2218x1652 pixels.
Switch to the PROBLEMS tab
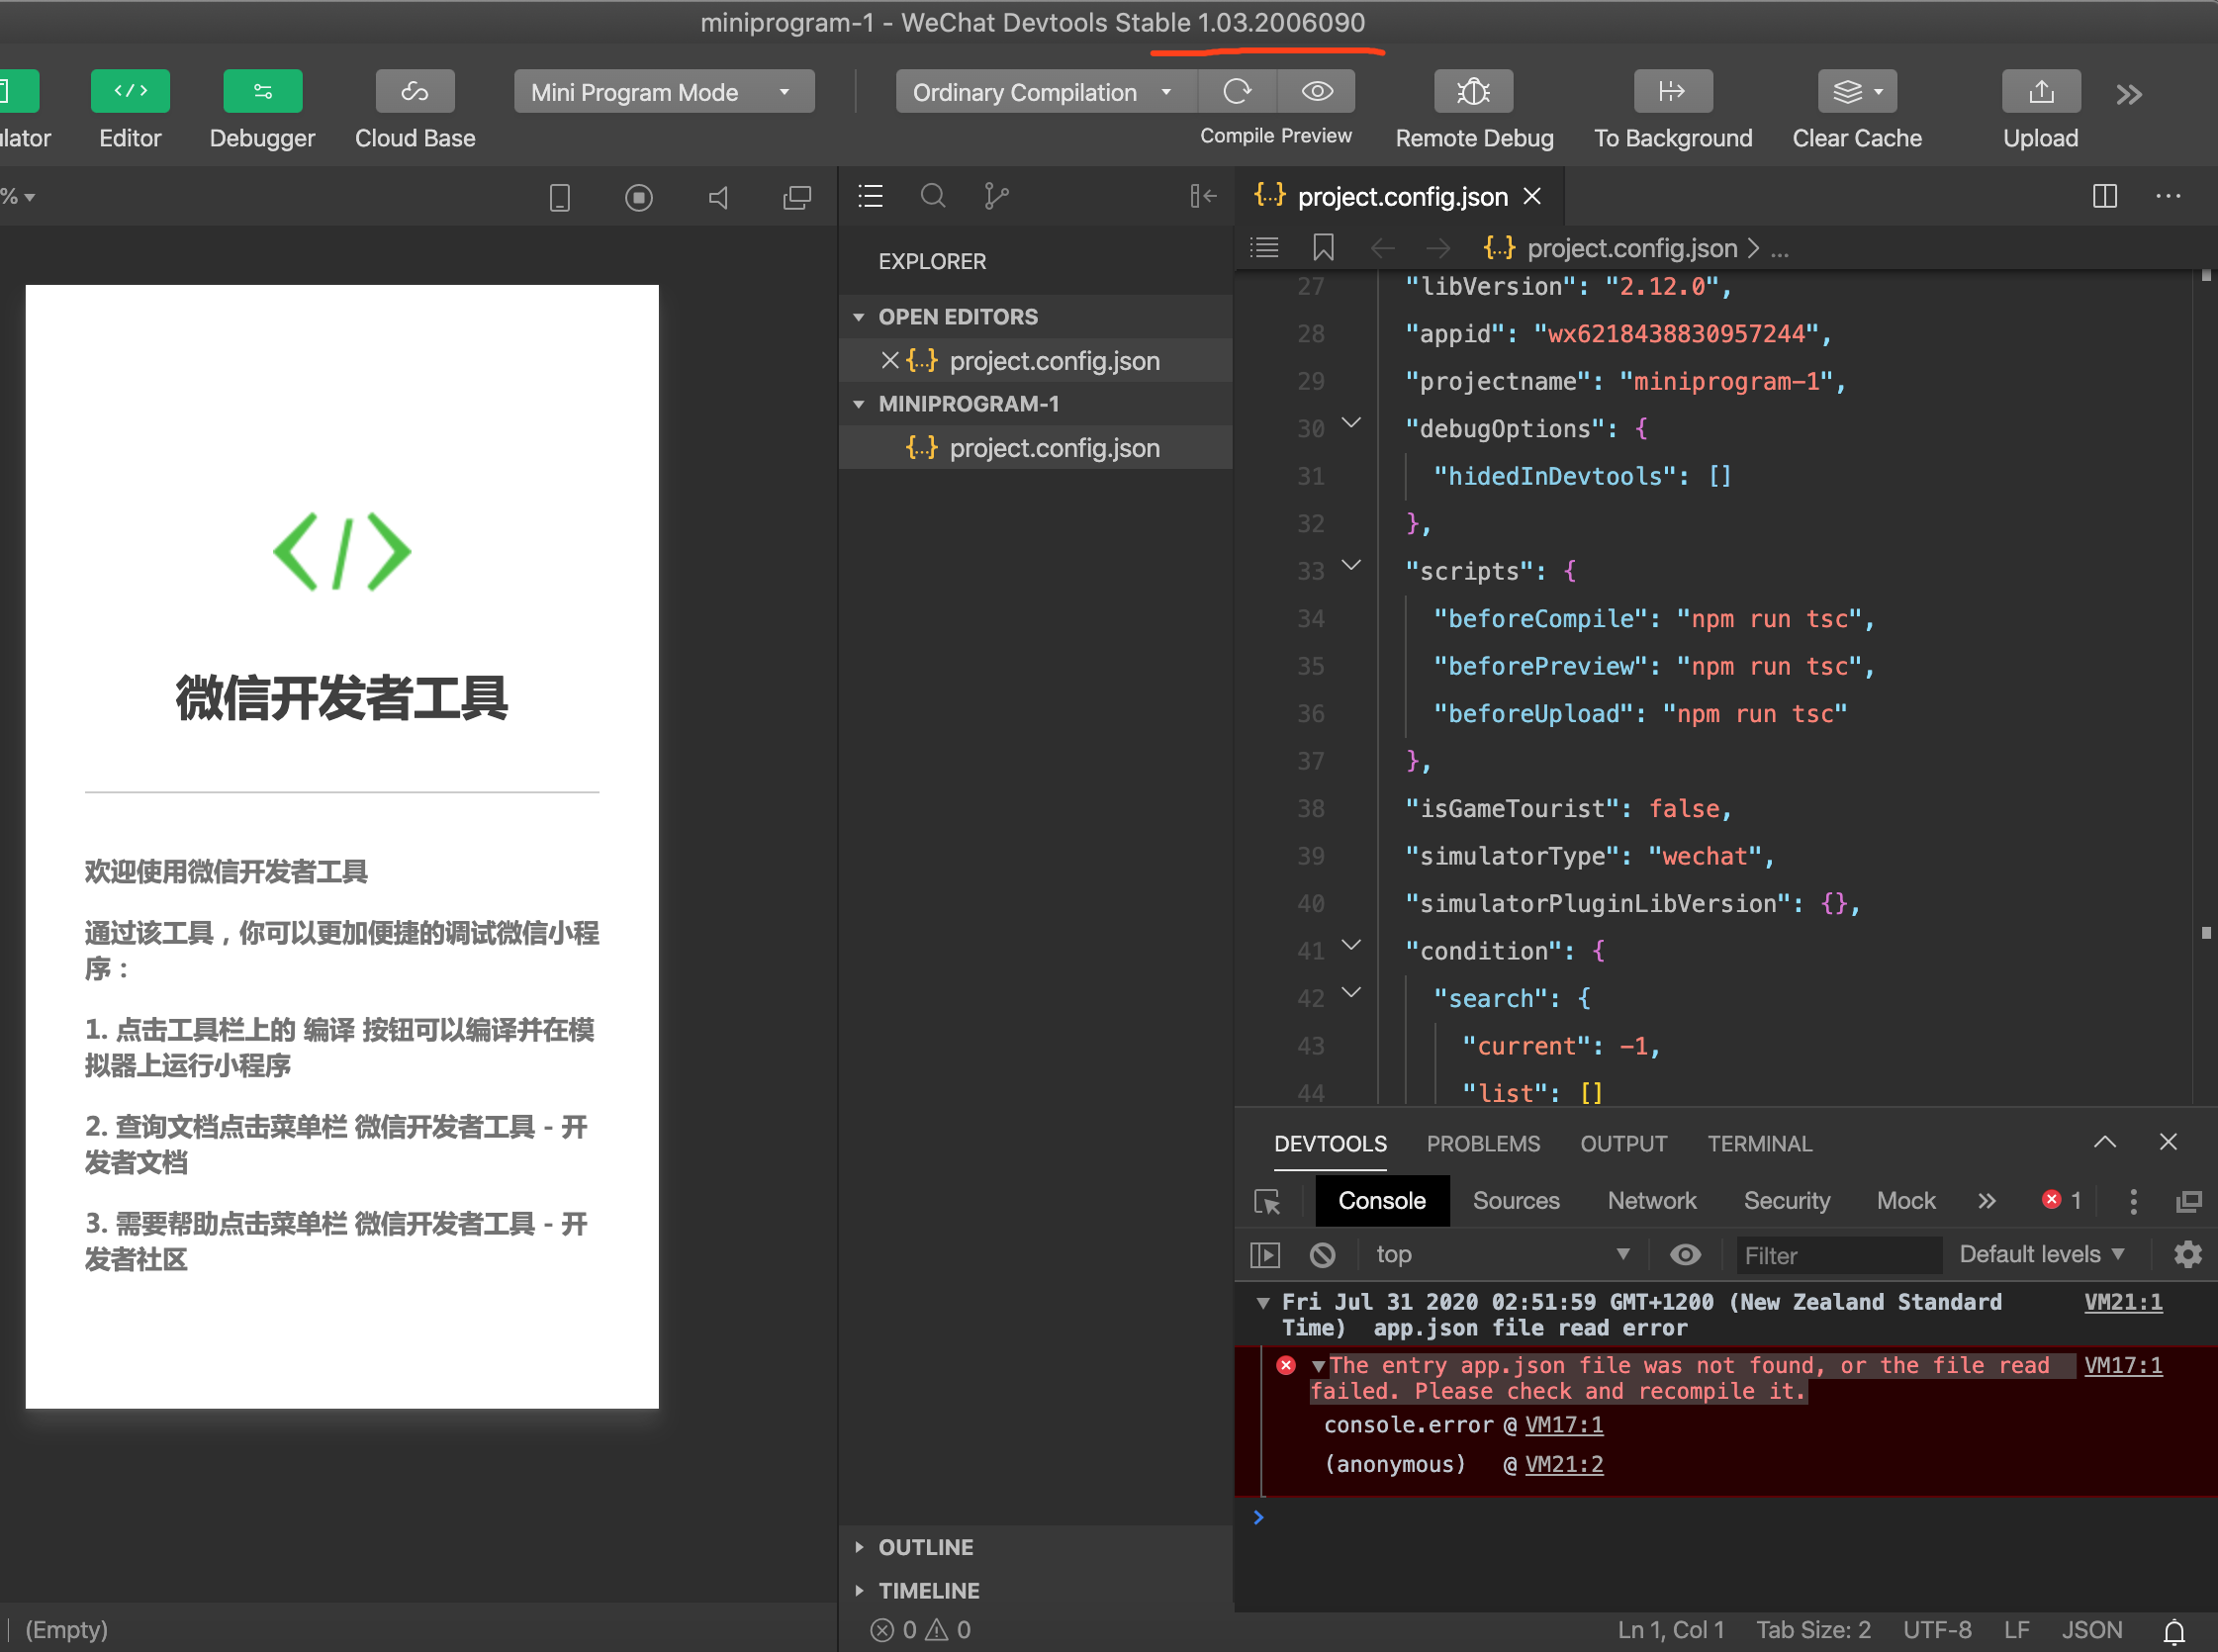(x=1483, y=1143)
